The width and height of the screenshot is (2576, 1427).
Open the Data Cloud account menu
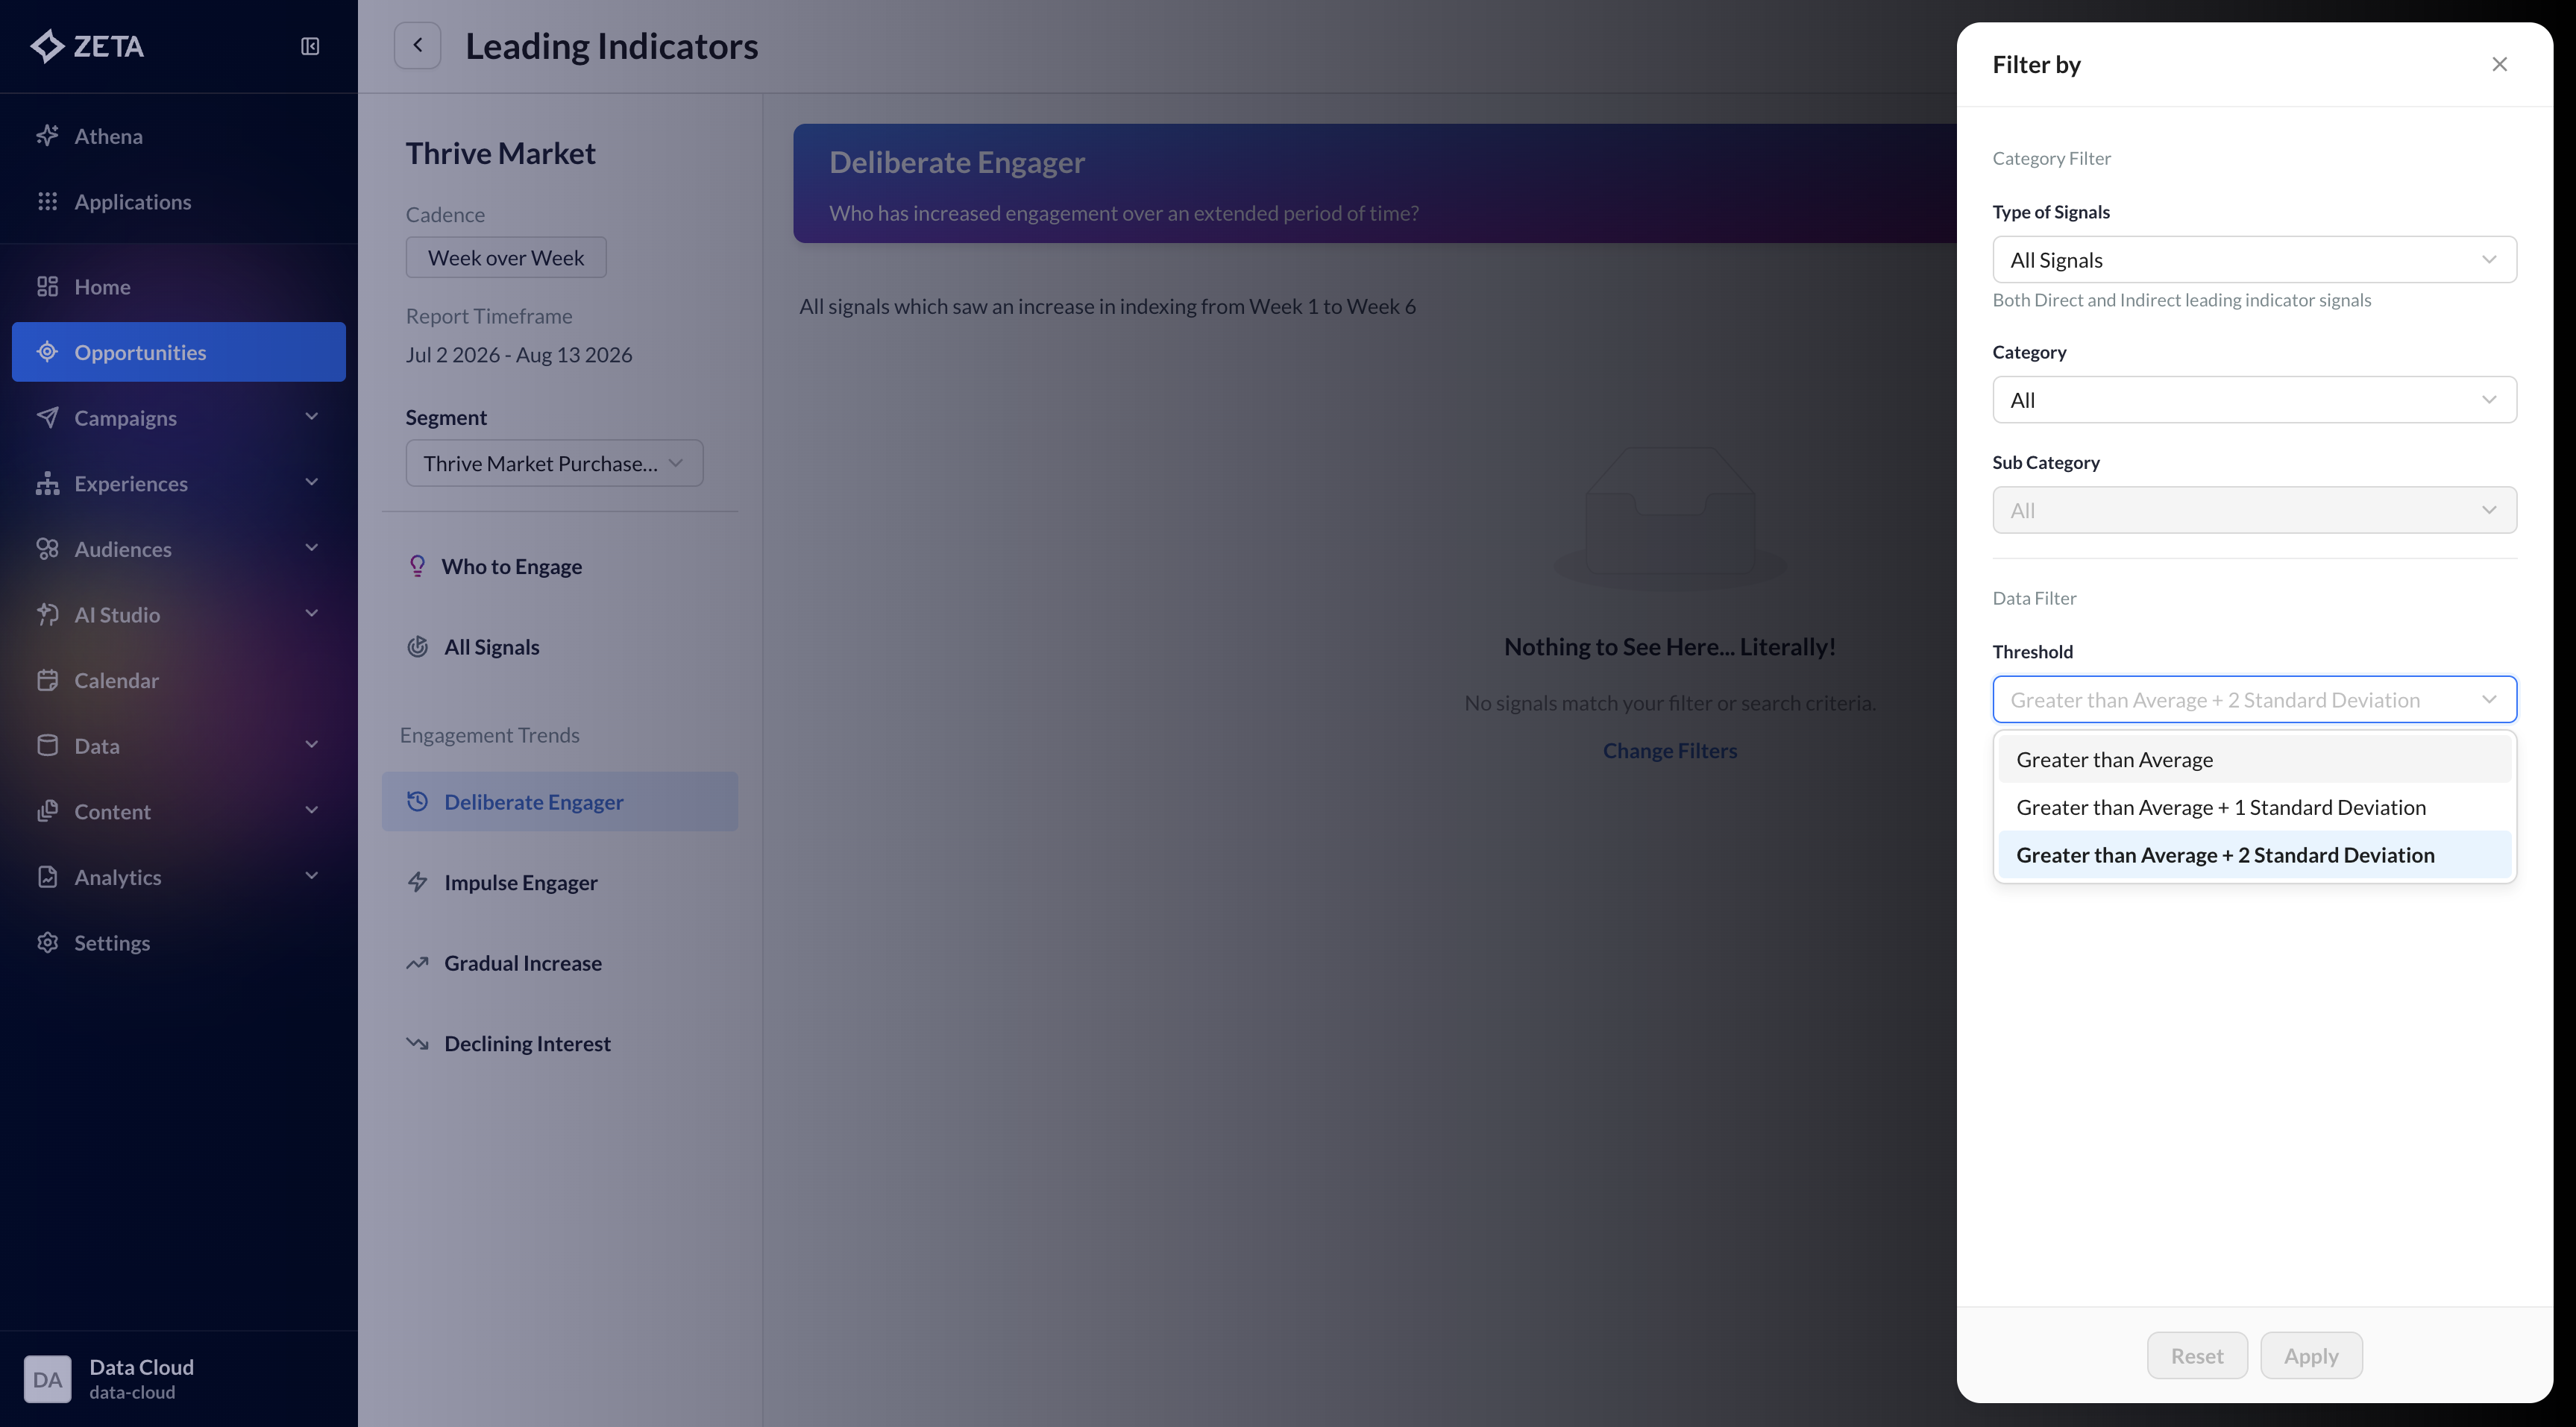click(178, 1379)
